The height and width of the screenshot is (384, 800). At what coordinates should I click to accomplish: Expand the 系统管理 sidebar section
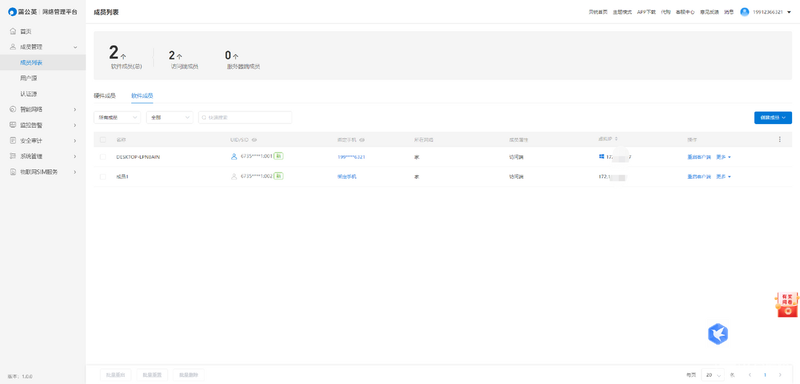click(75, 156)
